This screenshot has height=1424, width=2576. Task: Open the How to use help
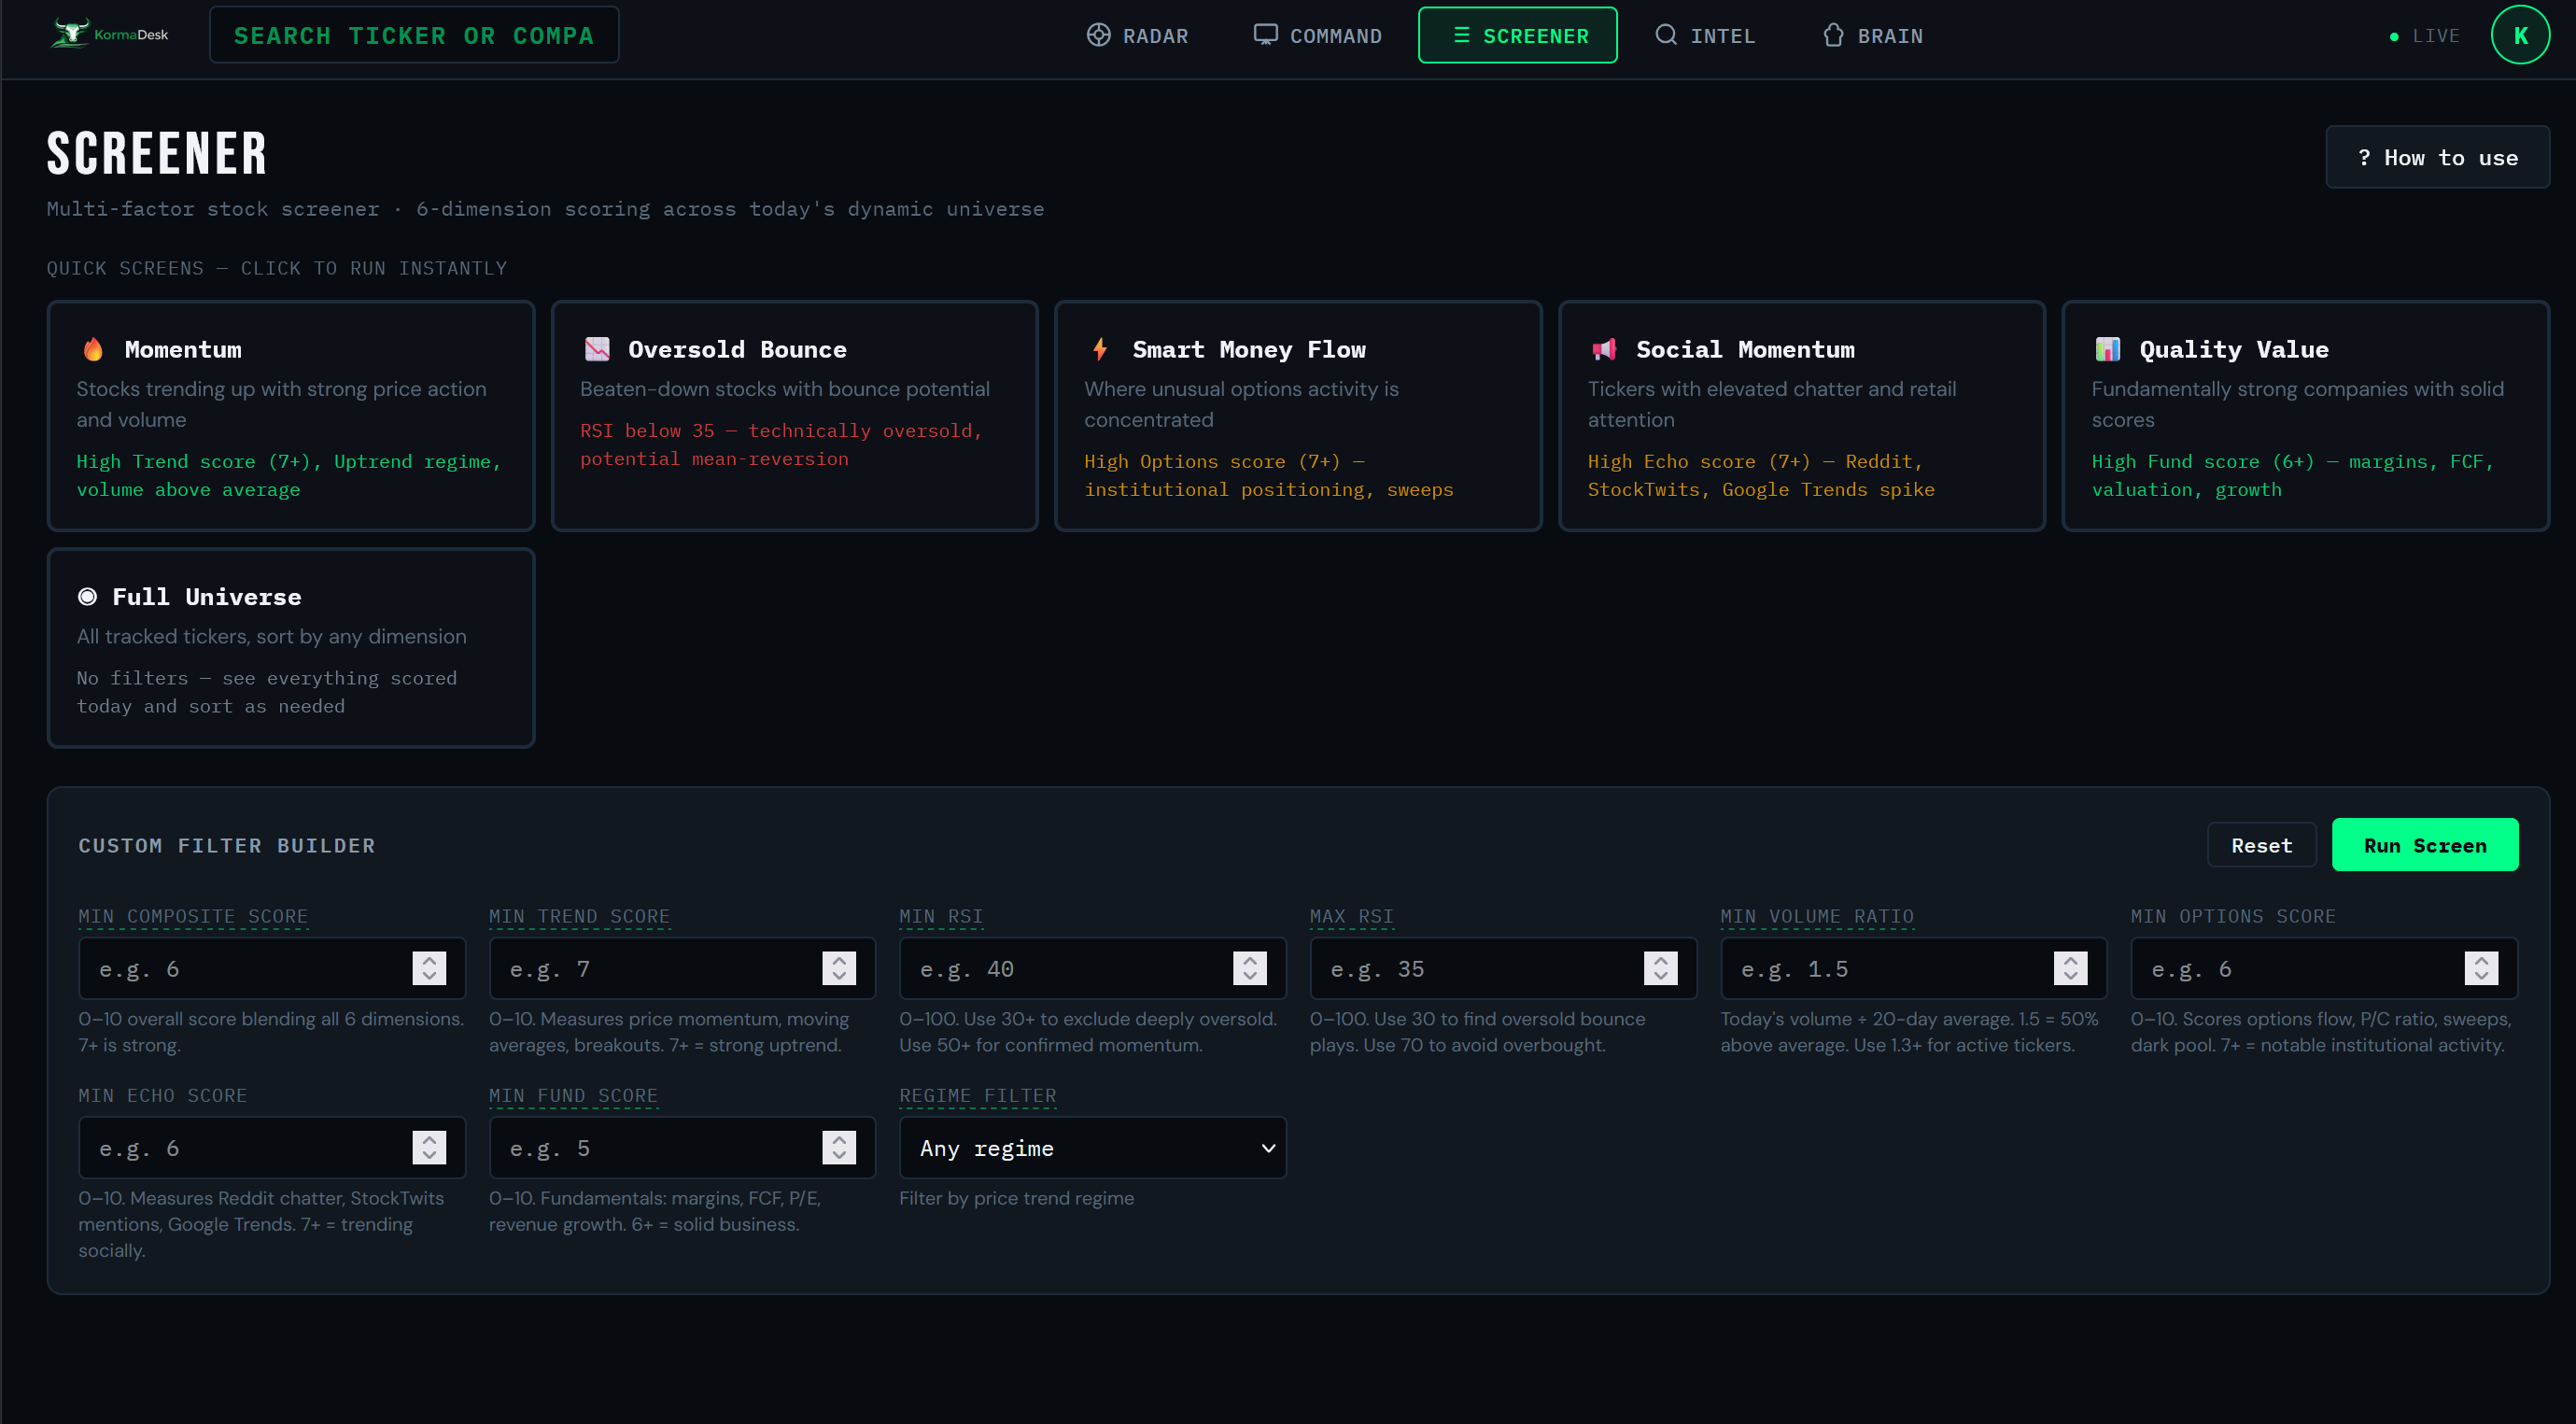tap(2436, 157)
